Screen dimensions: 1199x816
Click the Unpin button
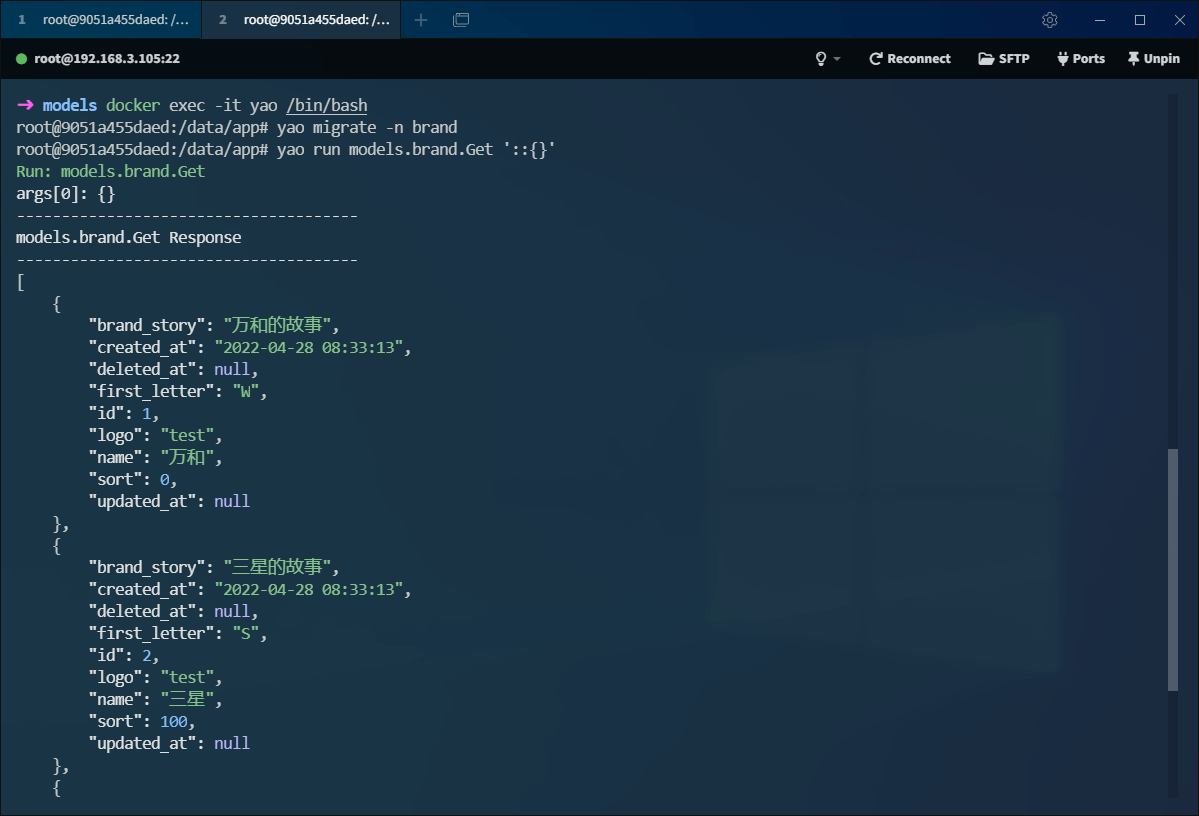click(x=1153, y=59)
